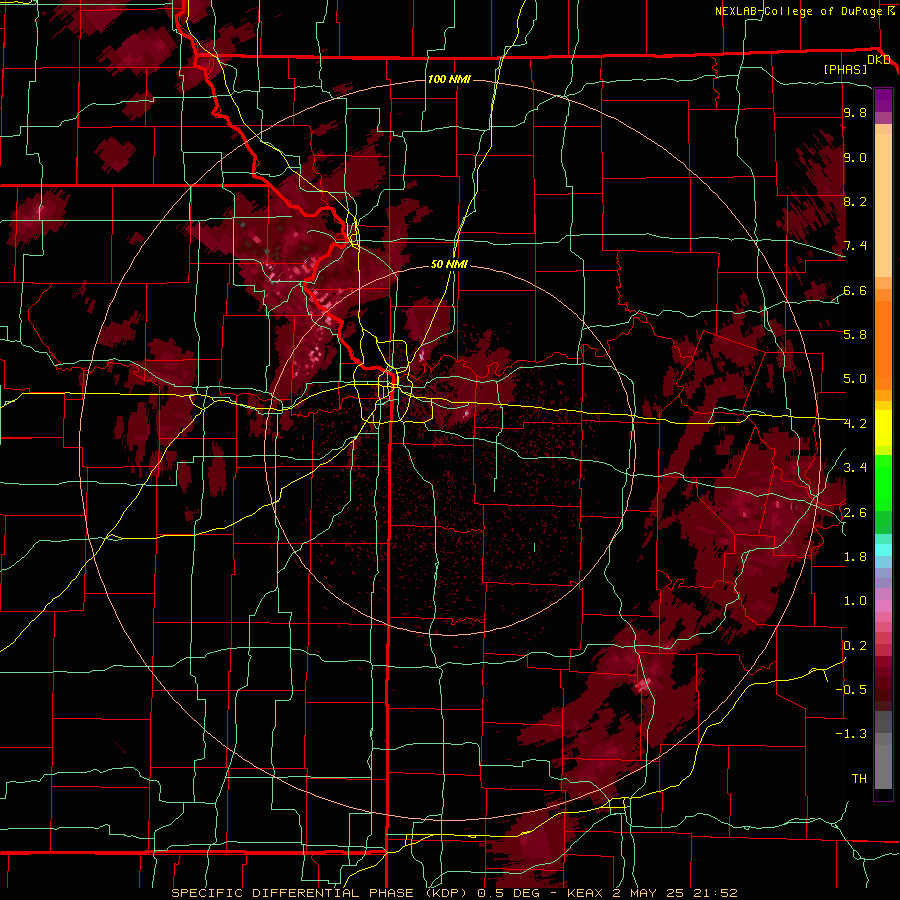Click the '3.4' legend value
The image size is (900, 900).
pyautogui.click(x=855, y=468)
